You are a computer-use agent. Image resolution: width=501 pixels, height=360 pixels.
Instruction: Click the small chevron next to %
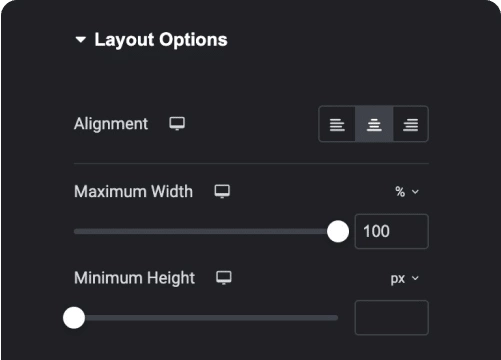[415, 192]
